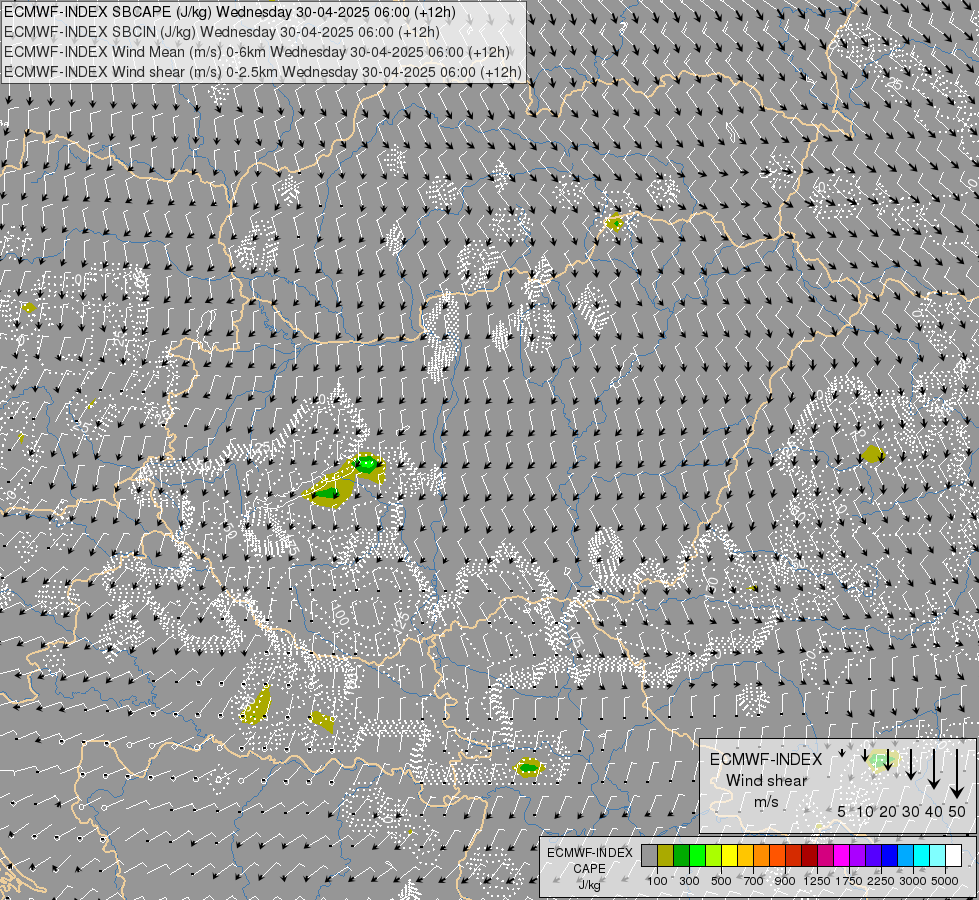This screenshot has height=900, width=979.
Task: Click the 900 tick label in CAPE legend
Action: click(785, 881)
